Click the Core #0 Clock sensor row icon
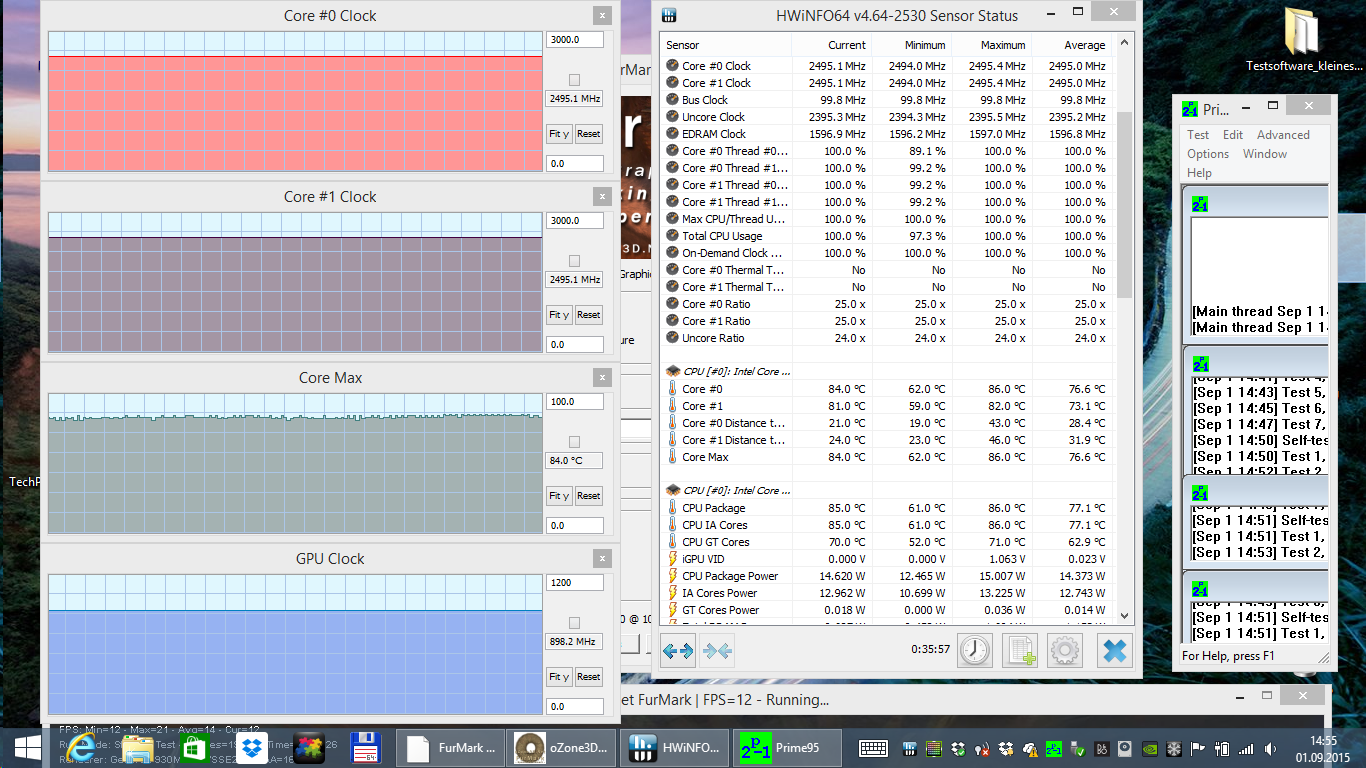The image size is (1366, 768). (672, 66)
